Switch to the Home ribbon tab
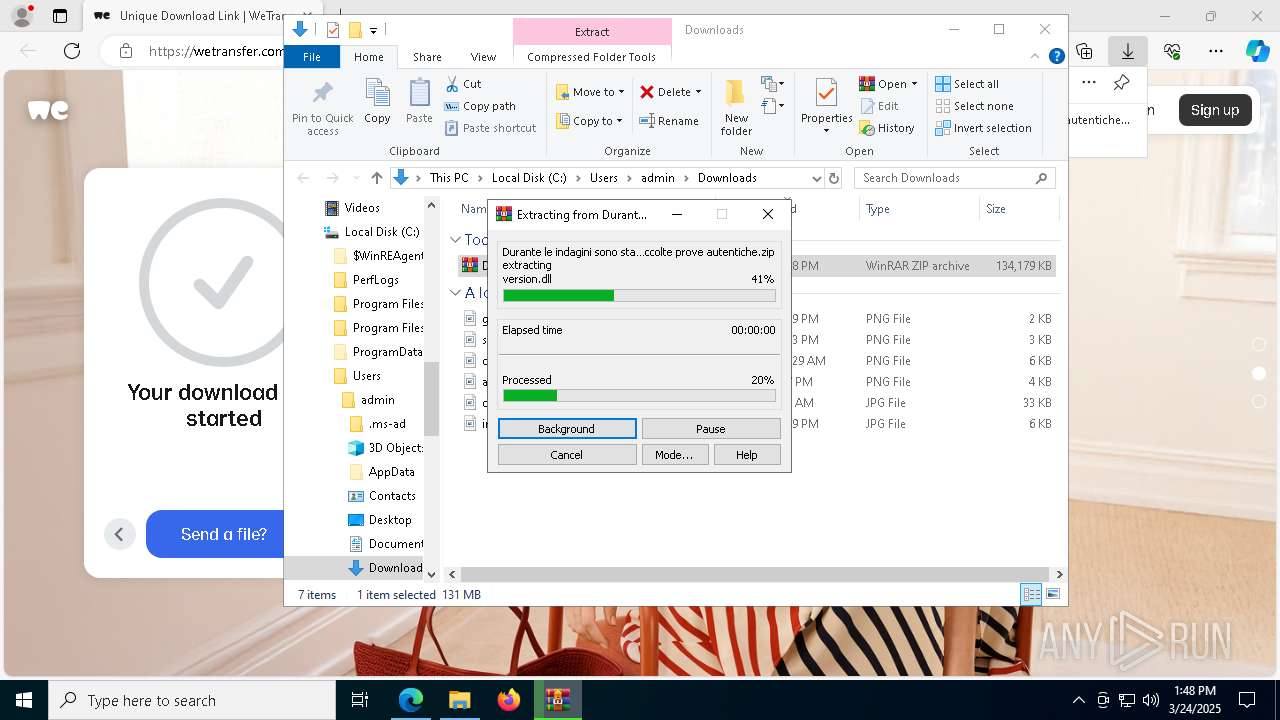 point(369,57)
